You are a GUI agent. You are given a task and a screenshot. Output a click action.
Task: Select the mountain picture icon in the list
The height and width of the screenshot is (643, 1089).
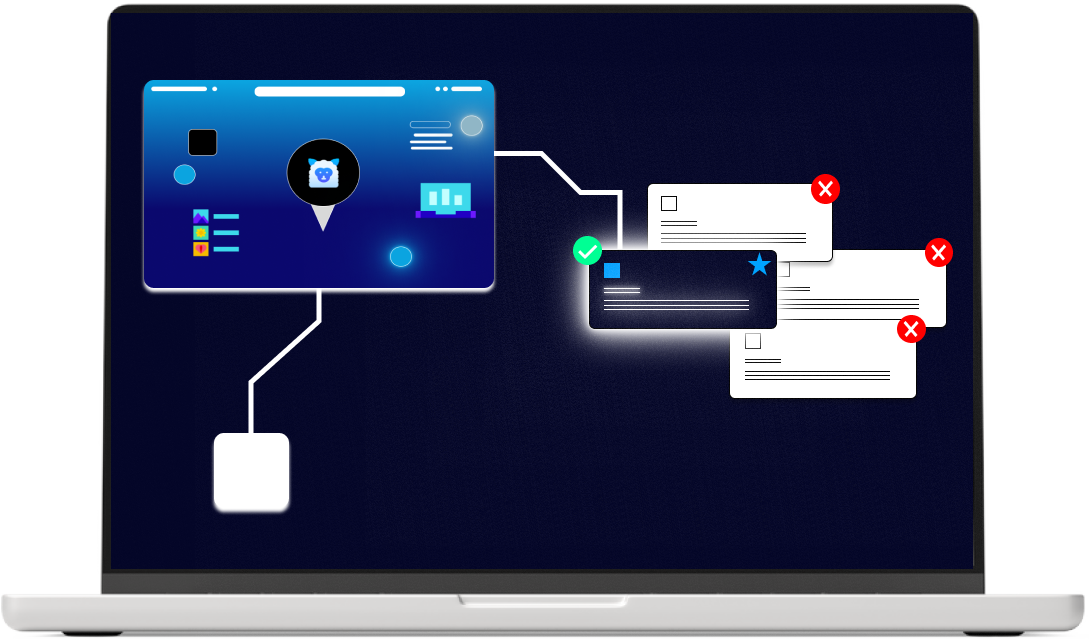point(200,216)
